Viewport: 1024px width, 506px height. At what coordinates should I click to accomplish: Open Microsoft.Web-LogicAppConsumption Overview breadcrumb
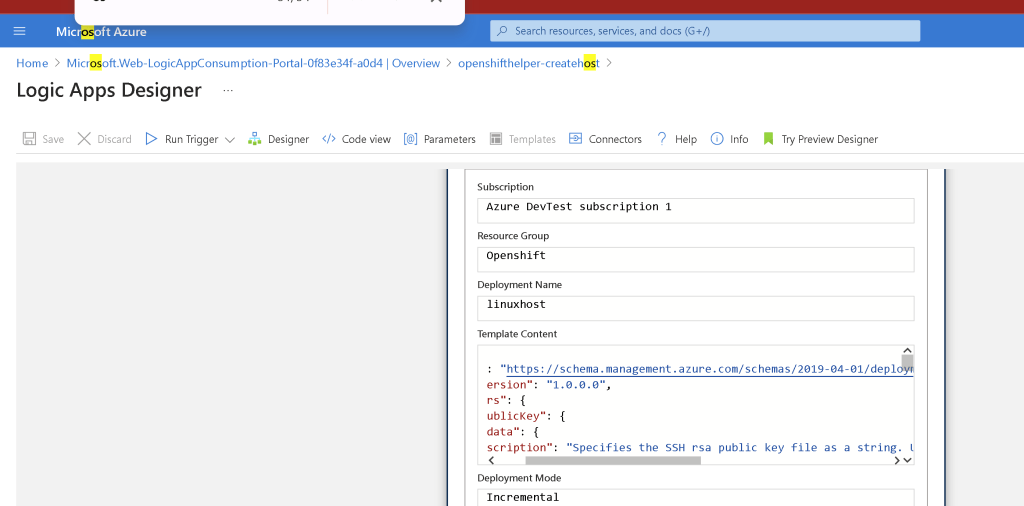(x=253, y=63)
